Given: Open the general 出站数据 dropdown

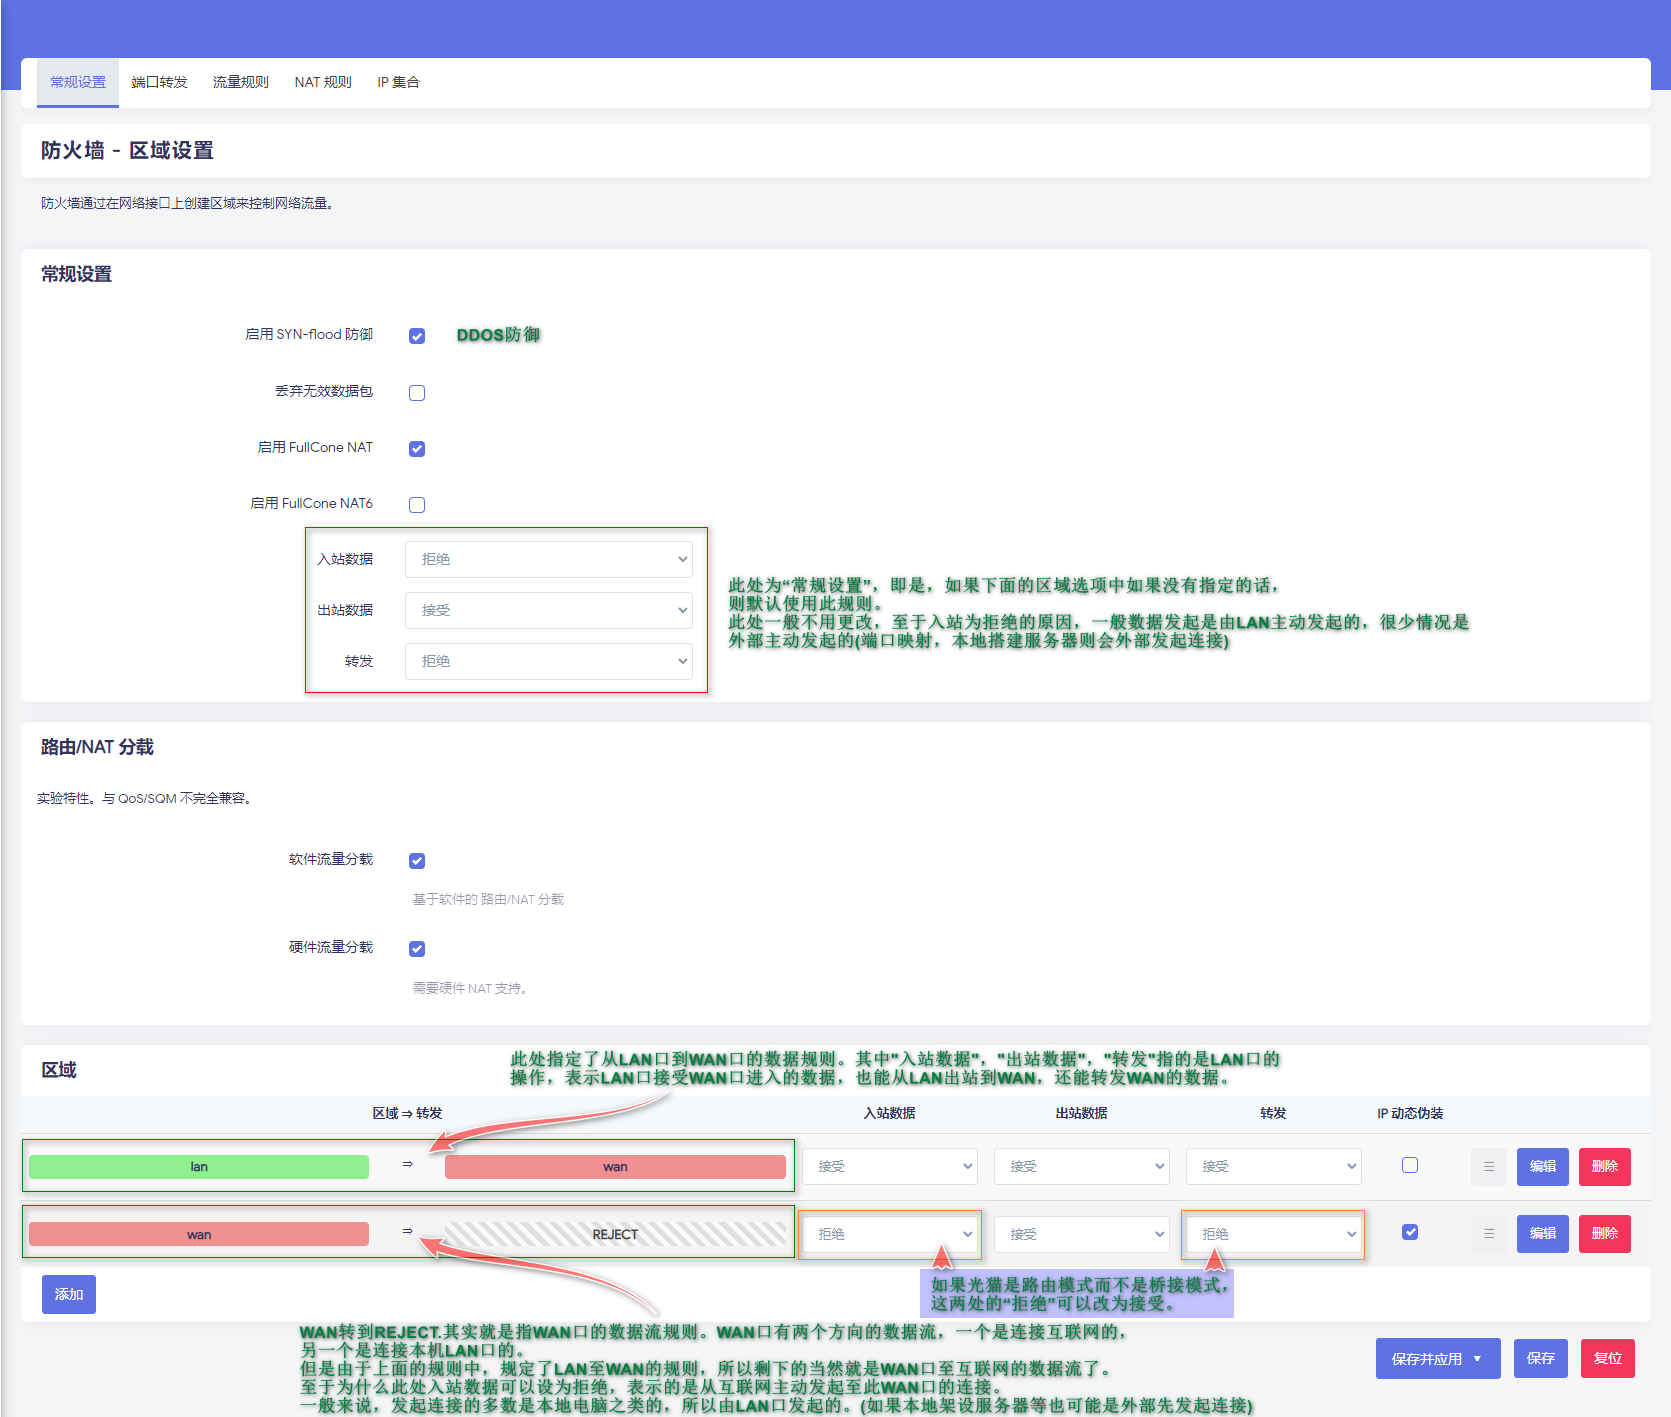Looking at the screenshot, I should coord(548,610).
